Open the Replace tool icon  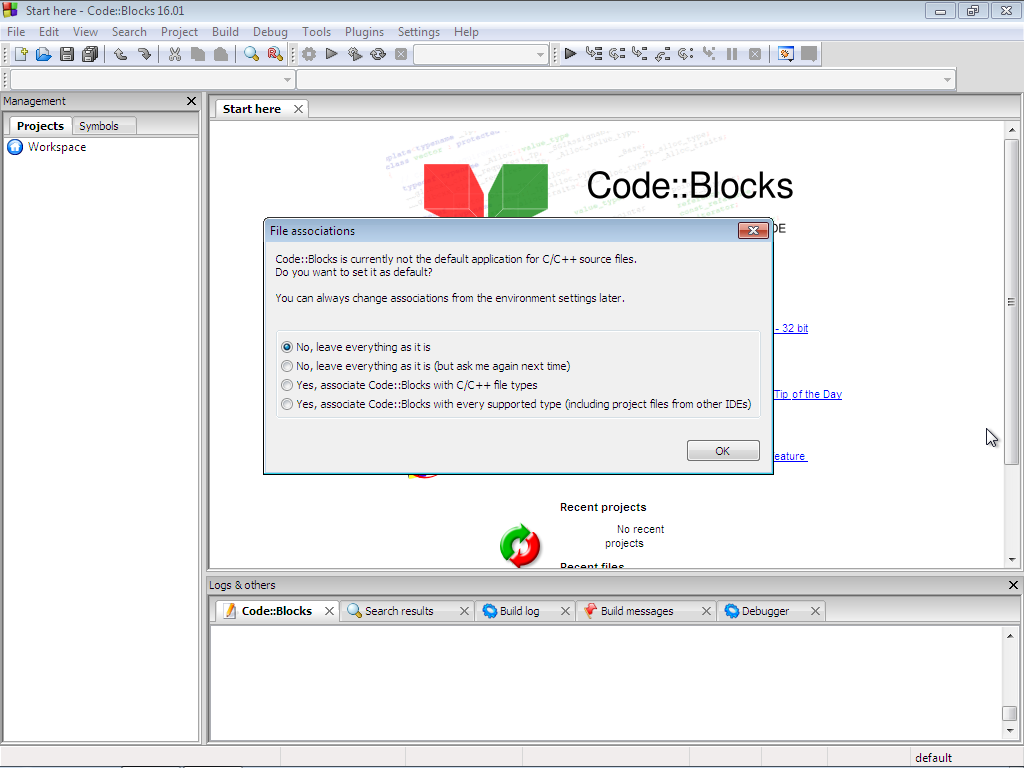275,54
